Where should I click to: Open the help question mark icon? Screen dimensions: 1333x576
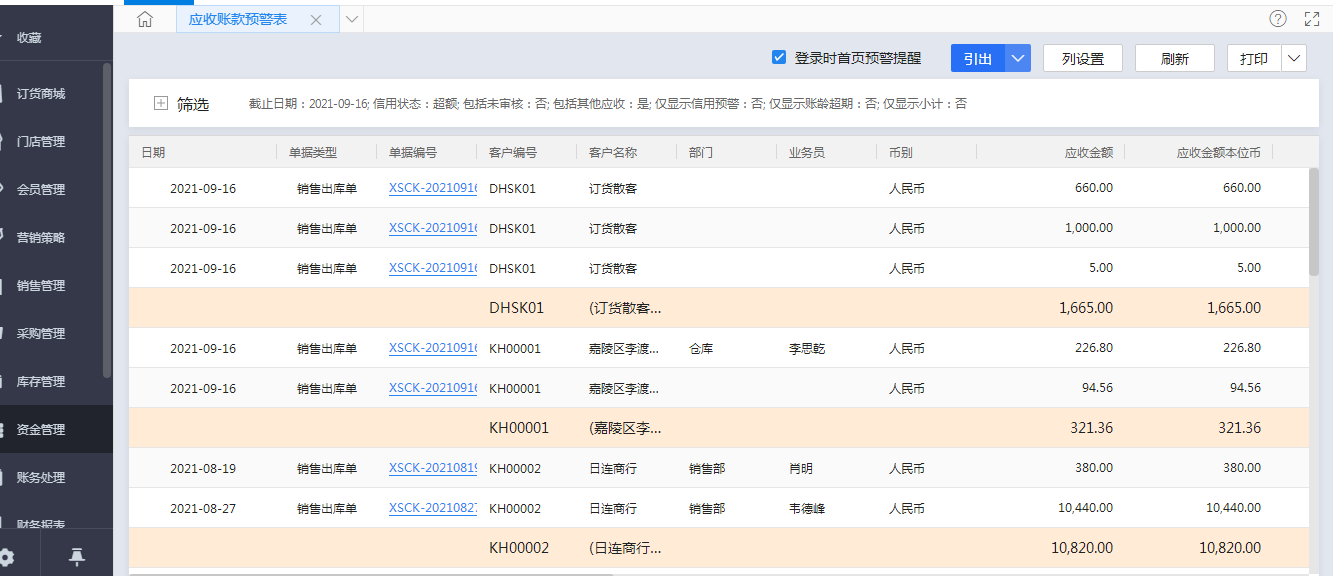(1277, 19)
